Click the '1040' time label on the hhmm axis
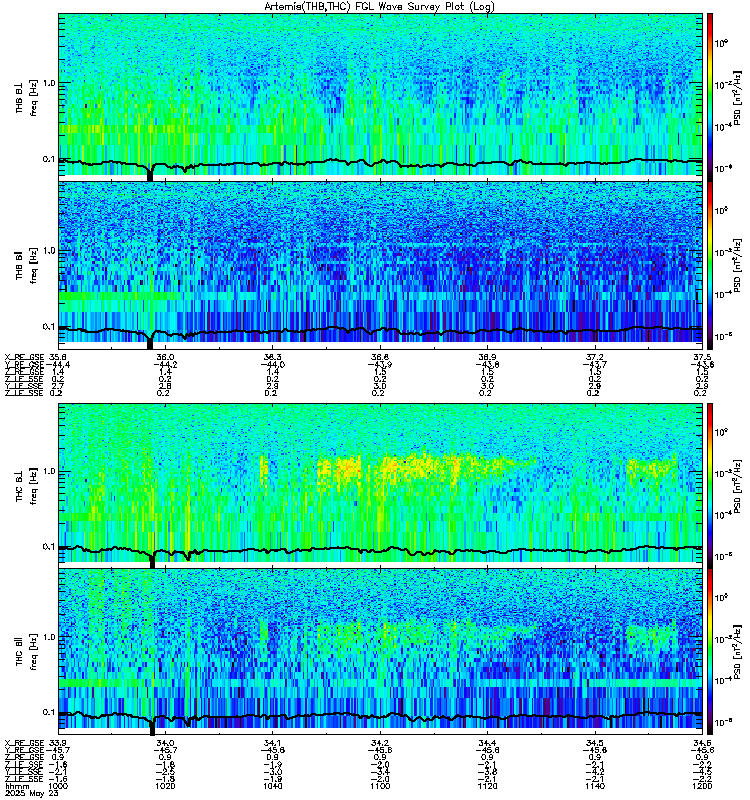The image size is (750, 800). [x=272, y=786]
